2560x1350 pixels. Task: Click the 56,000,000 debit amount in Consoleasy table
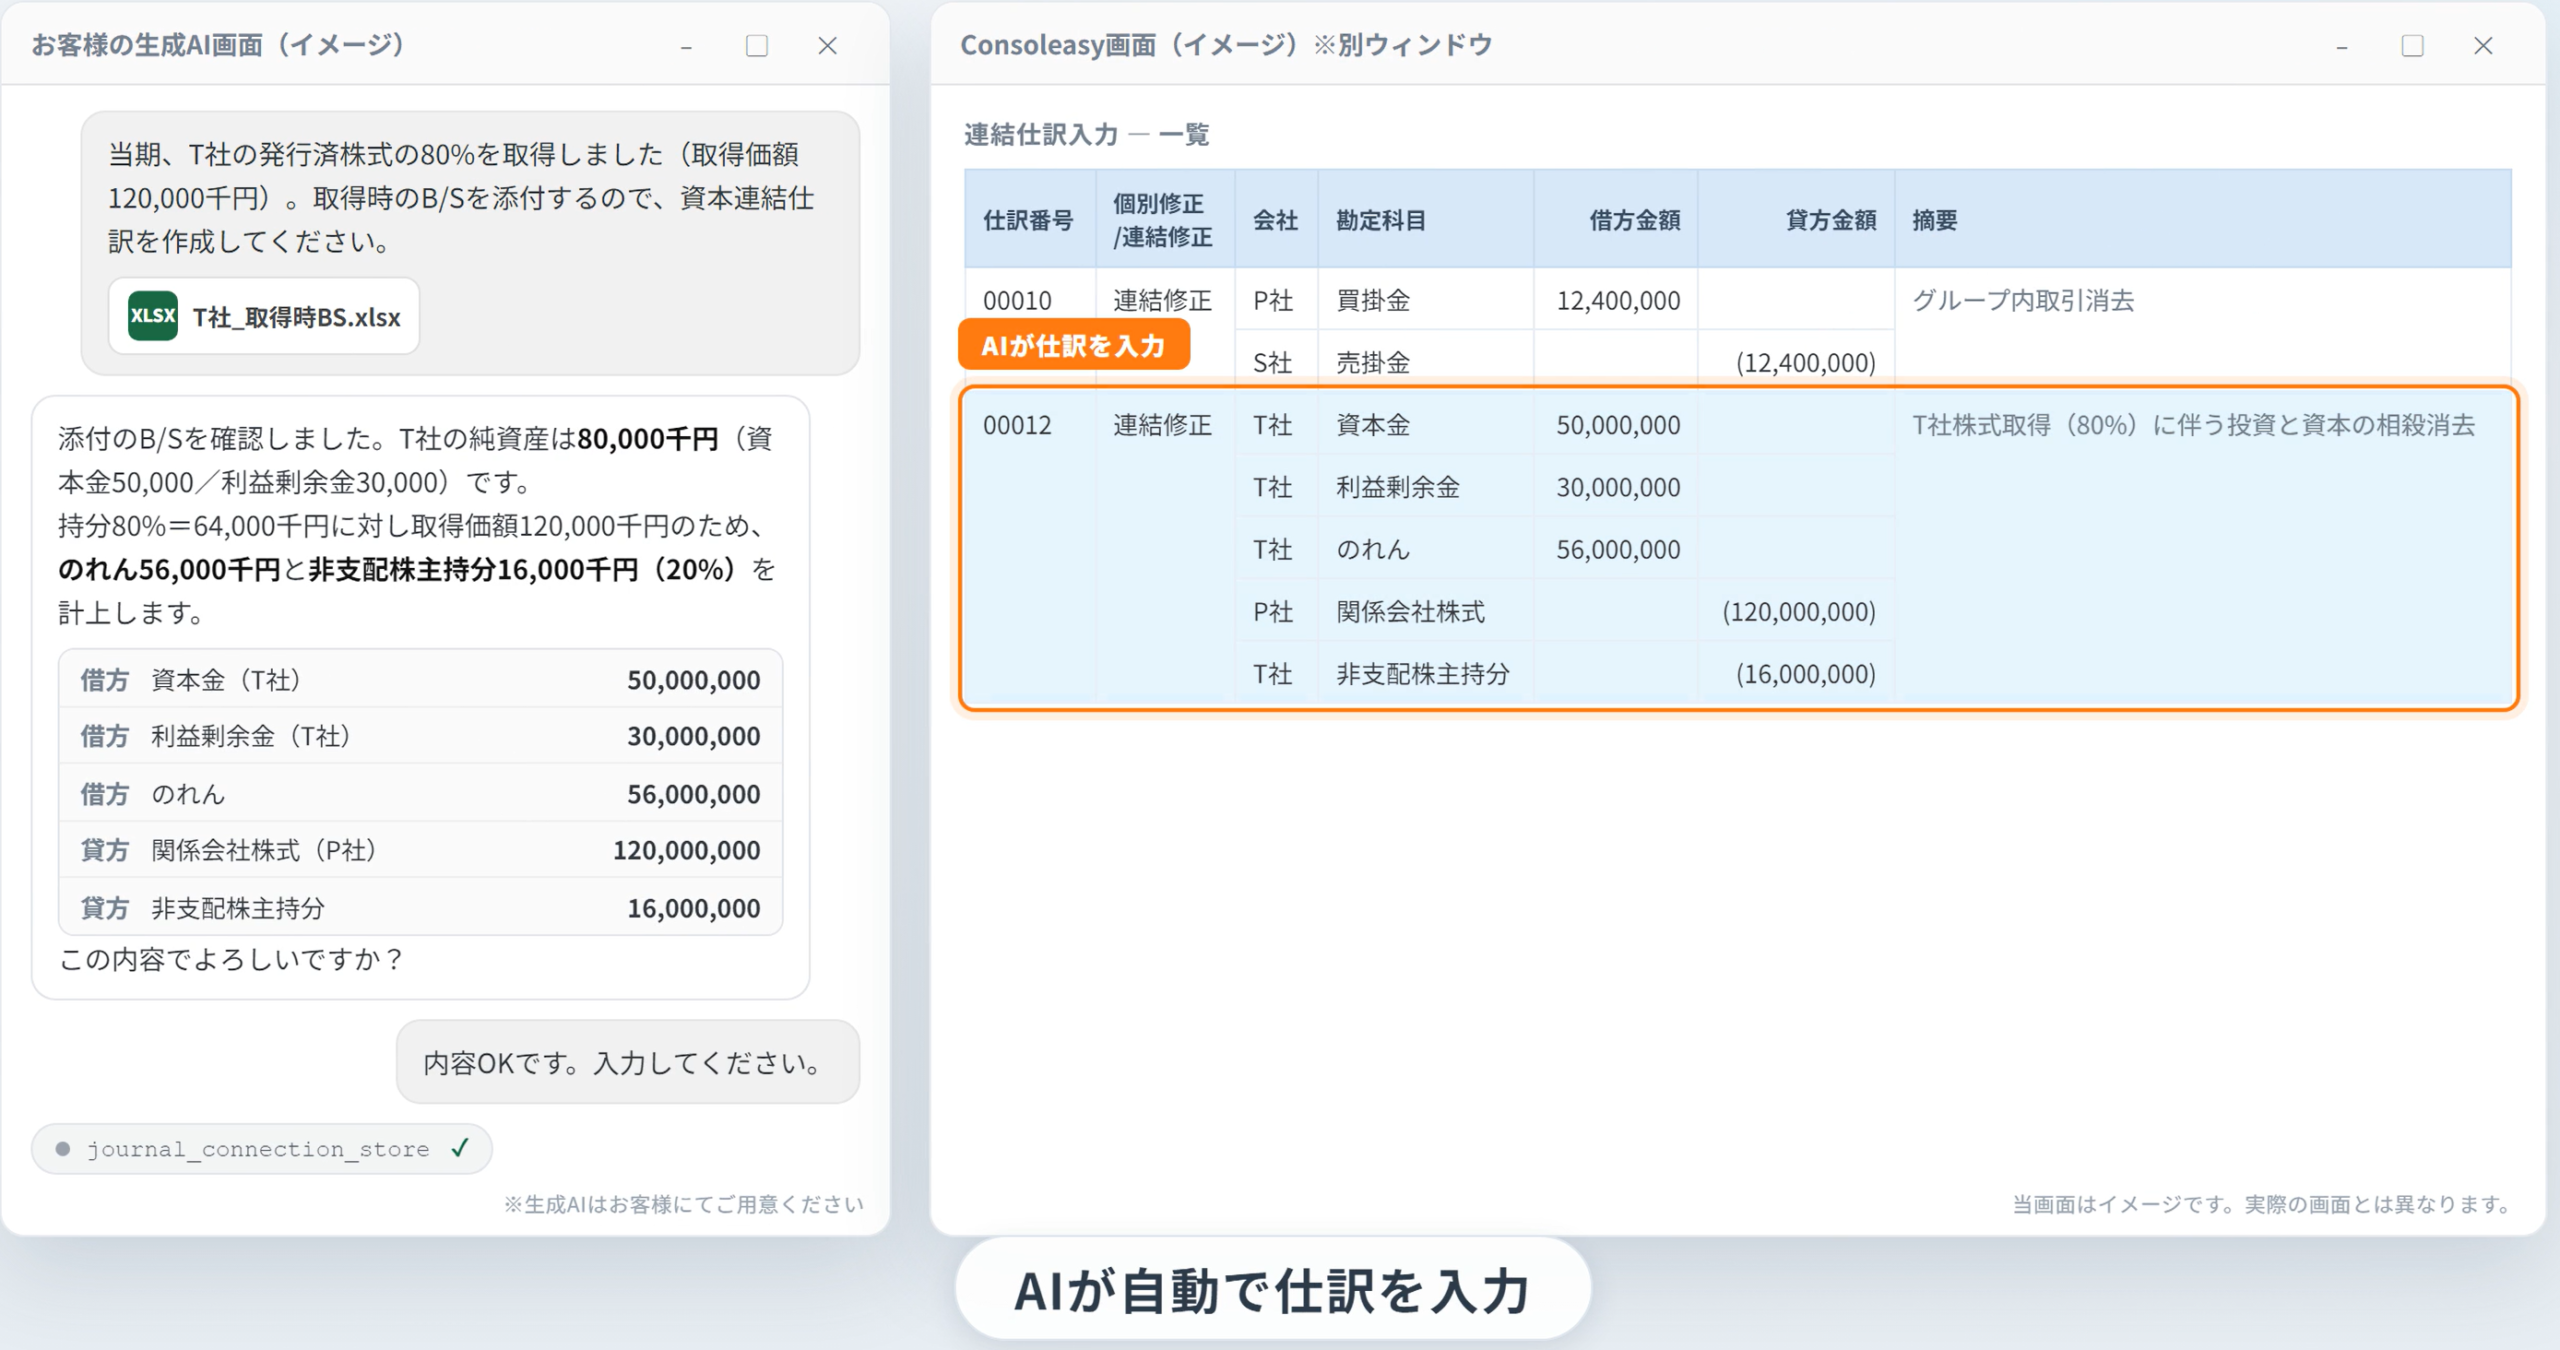coord(1618,549)
